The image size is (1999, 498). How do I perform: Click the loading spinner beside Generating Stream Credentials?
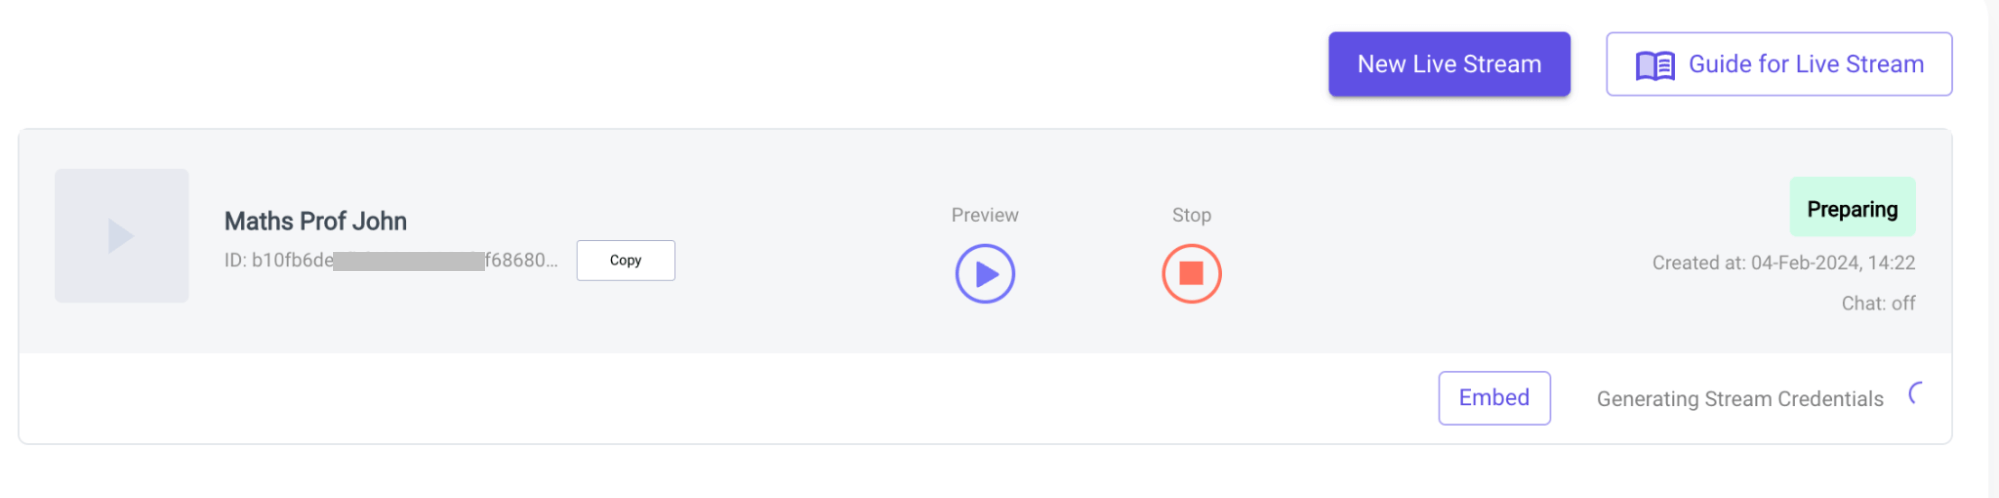click(1915, 393)
